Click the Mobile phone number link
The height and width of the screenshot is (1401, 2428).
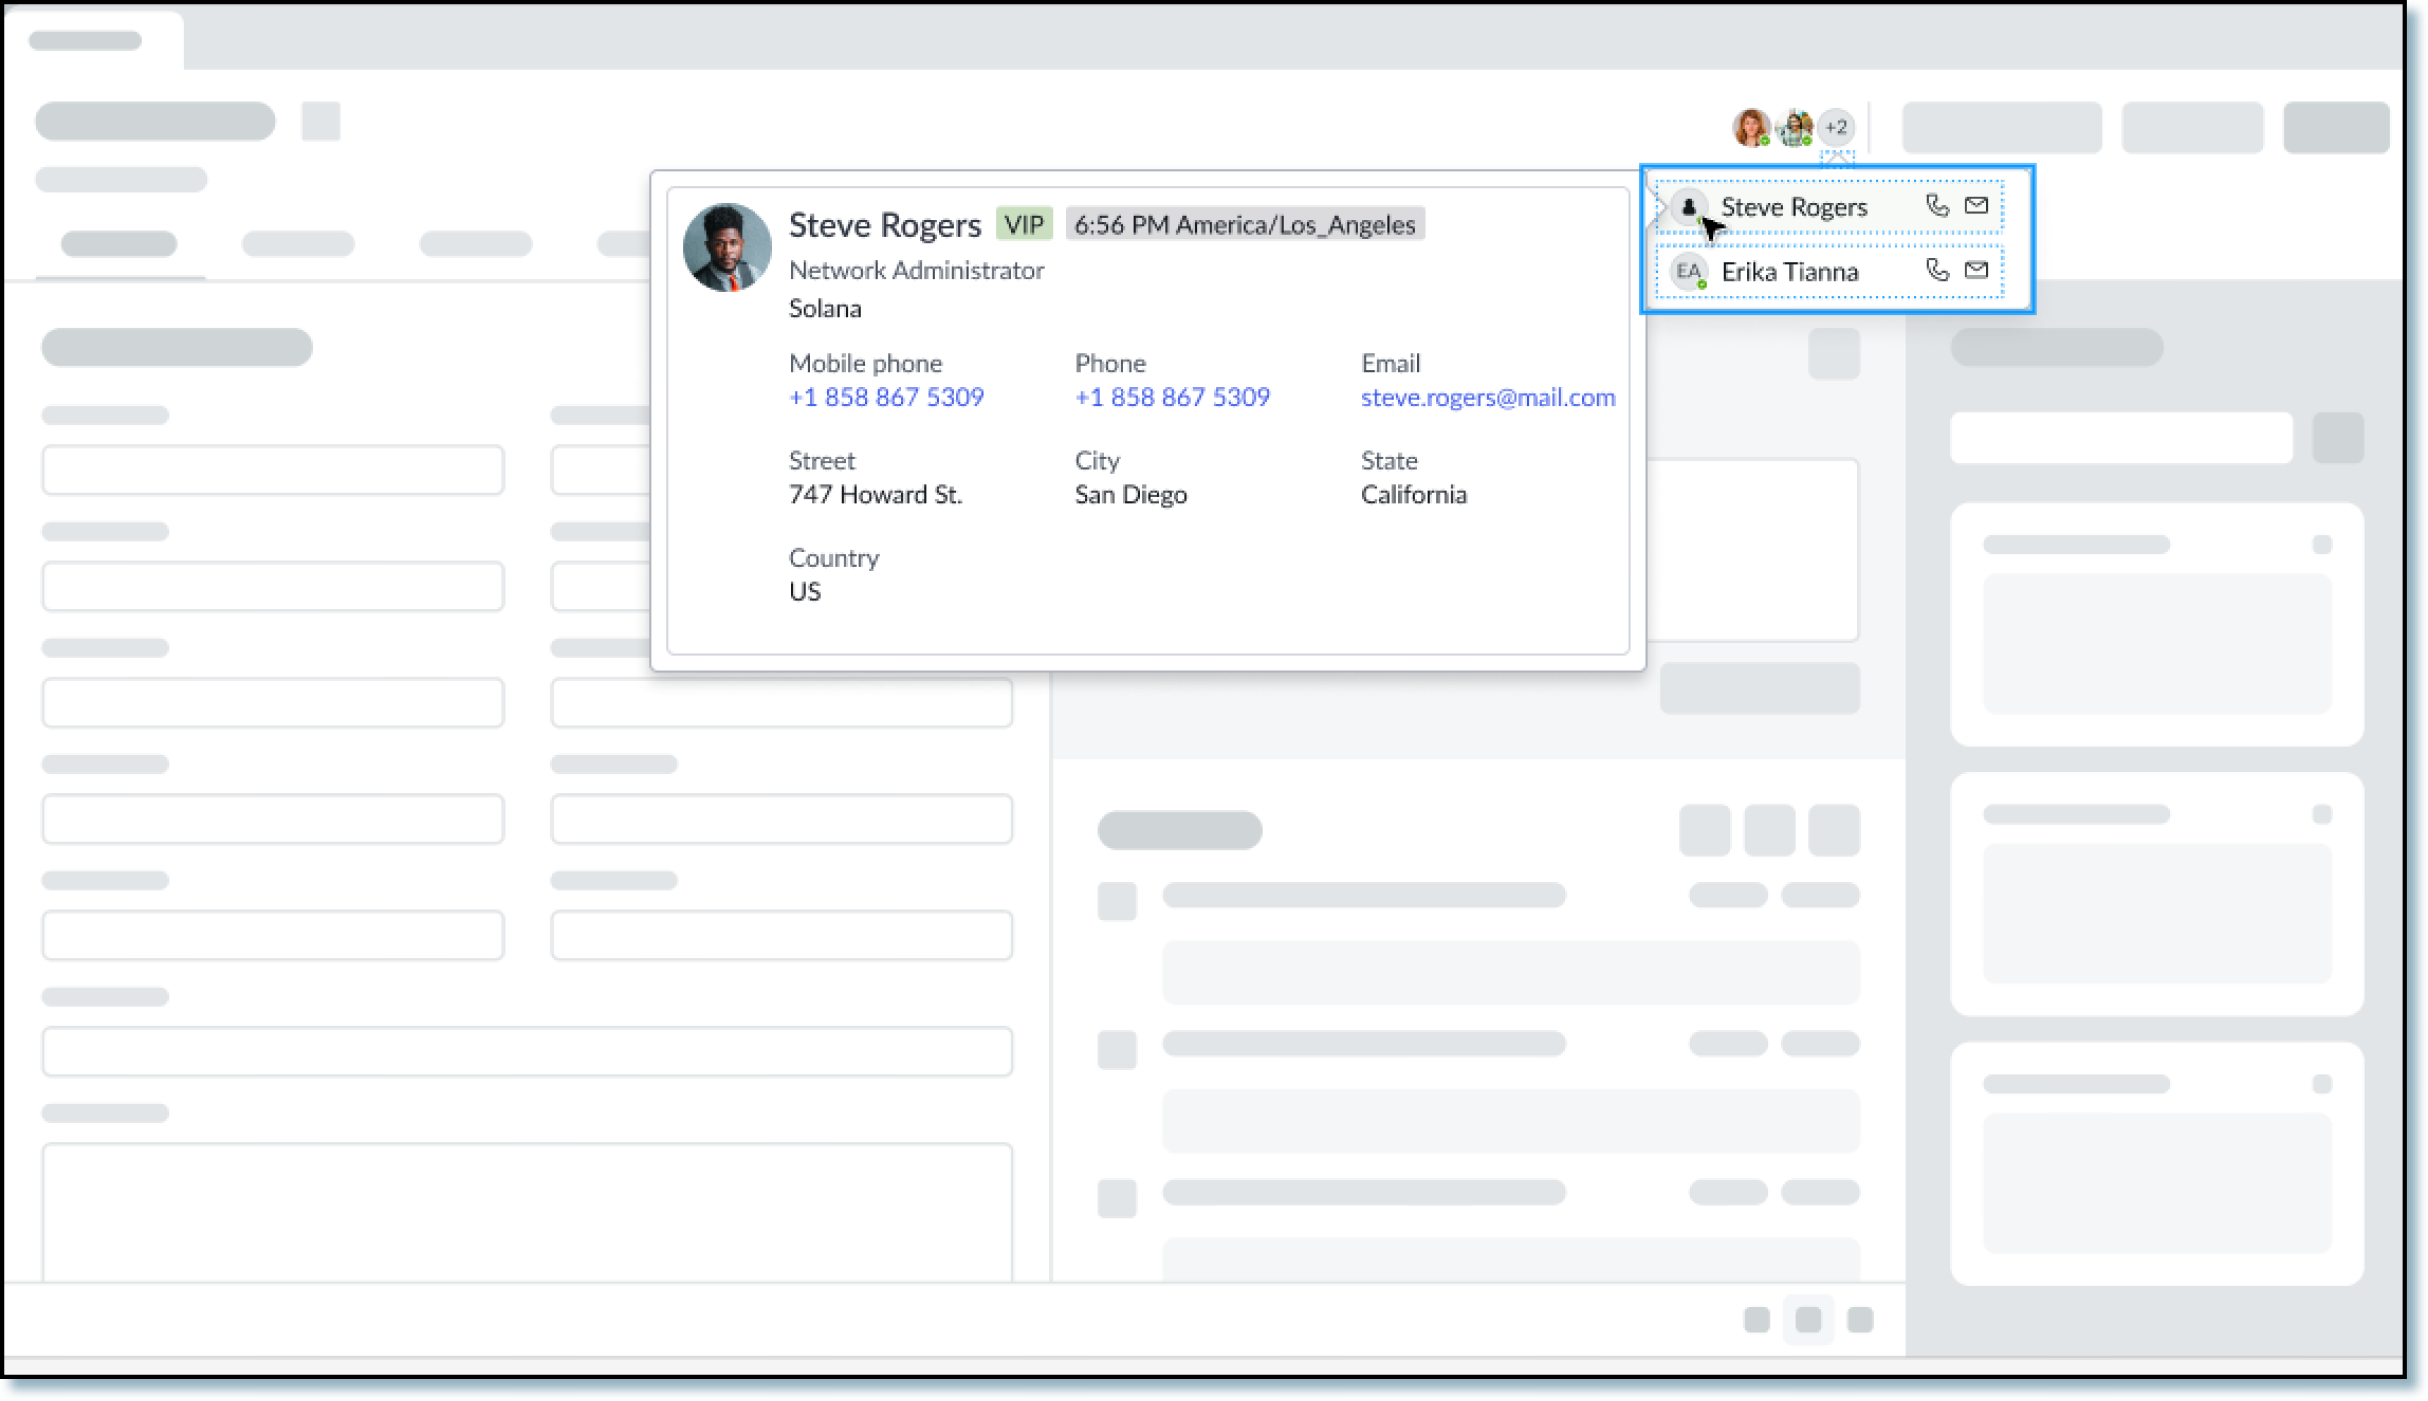click(886, 397)
